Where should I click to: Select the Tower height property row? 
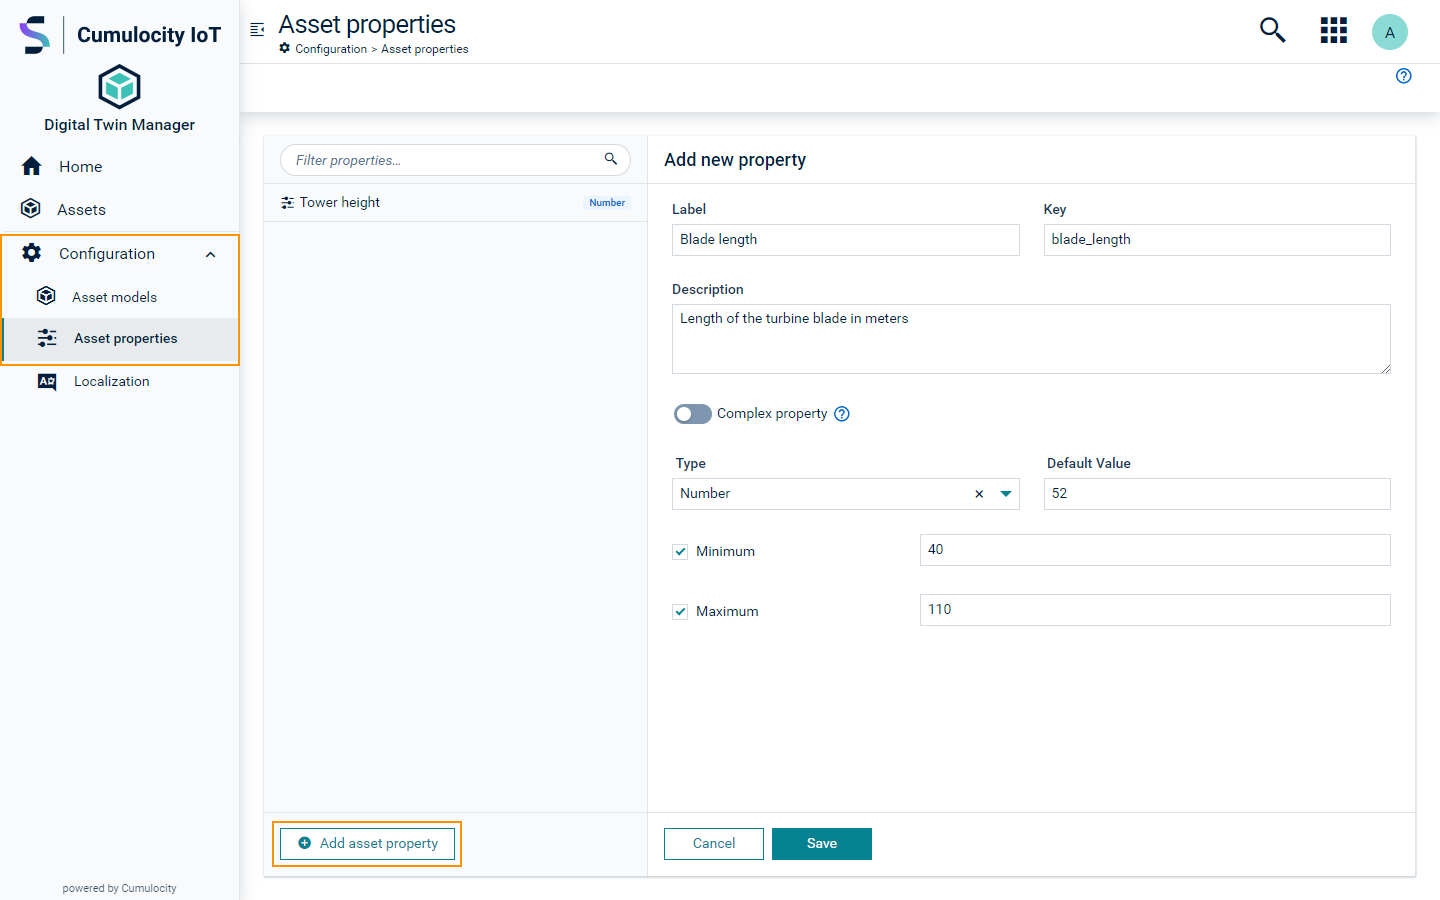[455, 203]
